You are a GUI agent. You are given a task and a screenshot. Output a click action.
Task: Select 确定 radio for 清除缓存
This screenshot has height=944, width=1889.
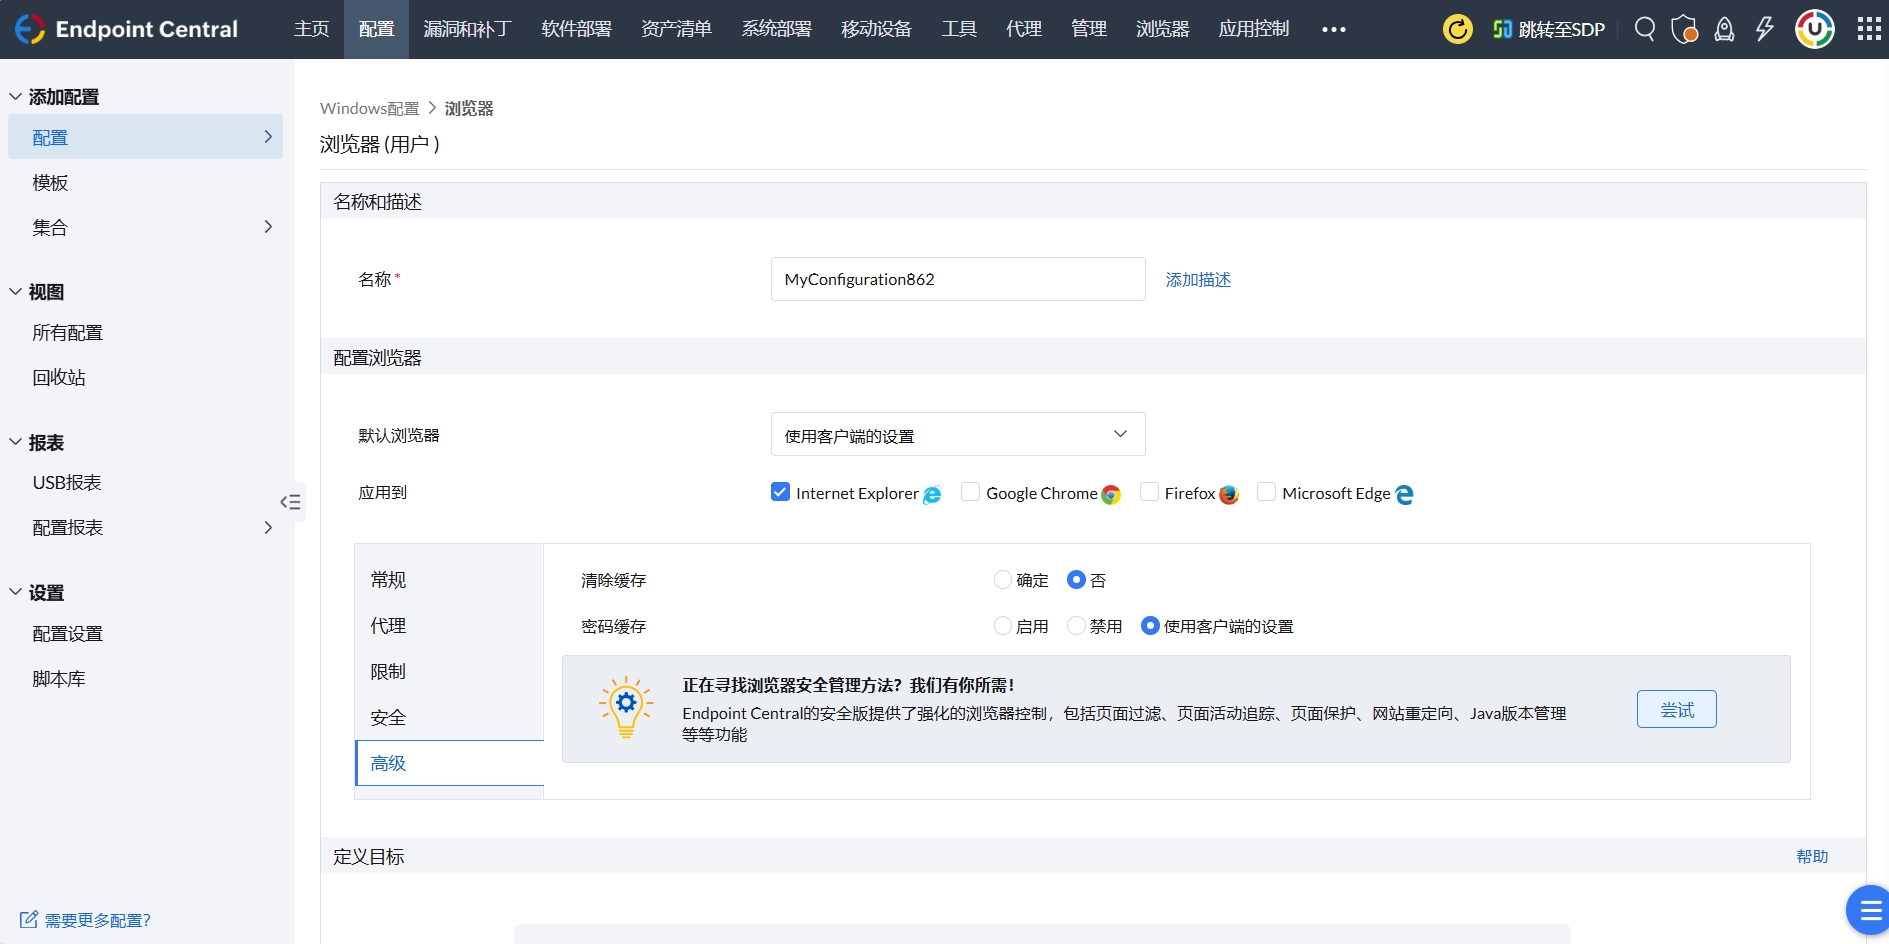tap(1003, 580)
